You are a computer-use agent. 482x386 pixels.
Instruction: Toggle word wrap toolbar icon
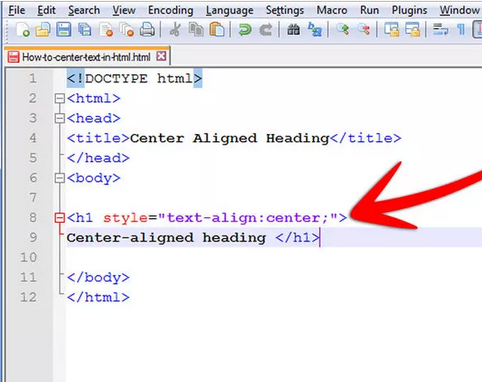coord(440,30)
